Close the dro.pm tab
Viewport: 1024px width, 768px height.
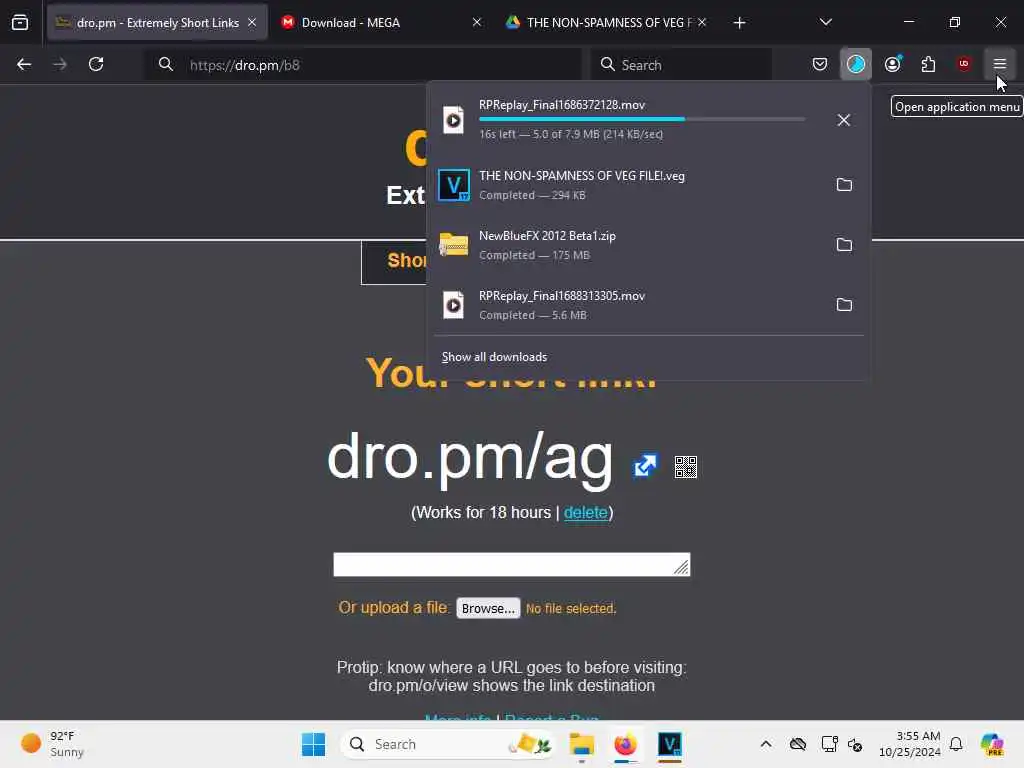coord(252,23)
